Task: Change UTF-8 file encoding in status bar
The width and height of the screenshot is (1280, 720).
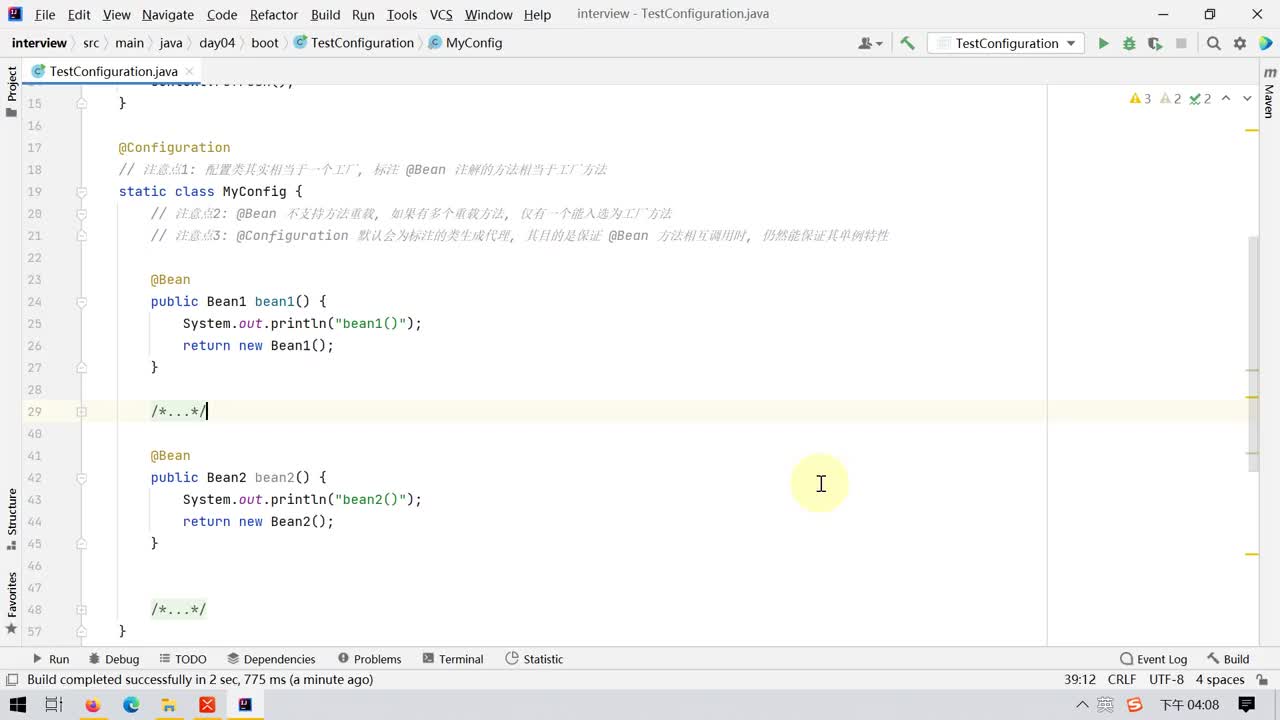Action: (x=1166, y=679)
